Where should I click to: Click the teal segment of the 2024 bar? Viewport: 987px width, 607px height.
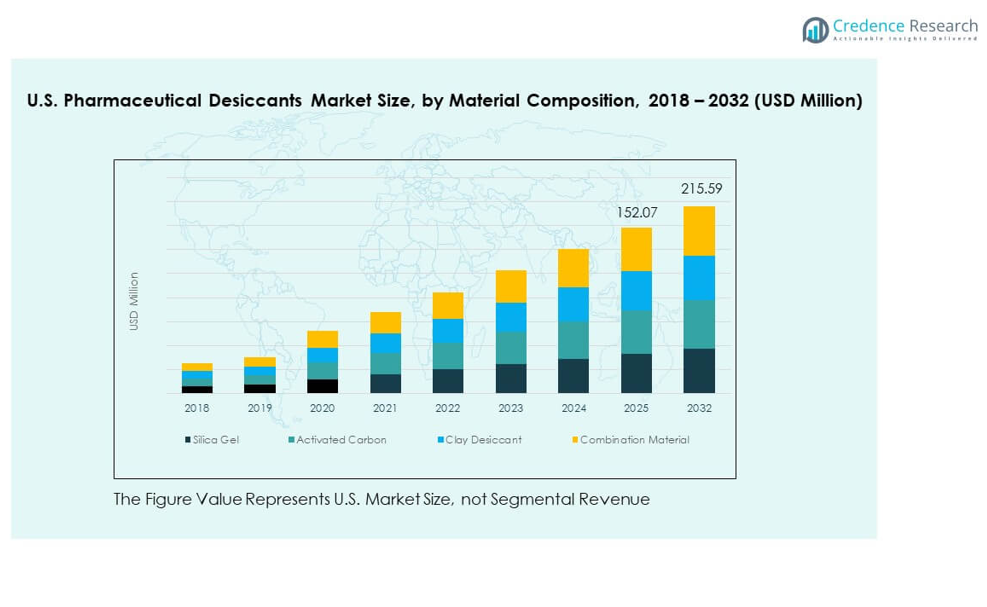(573, 340)
